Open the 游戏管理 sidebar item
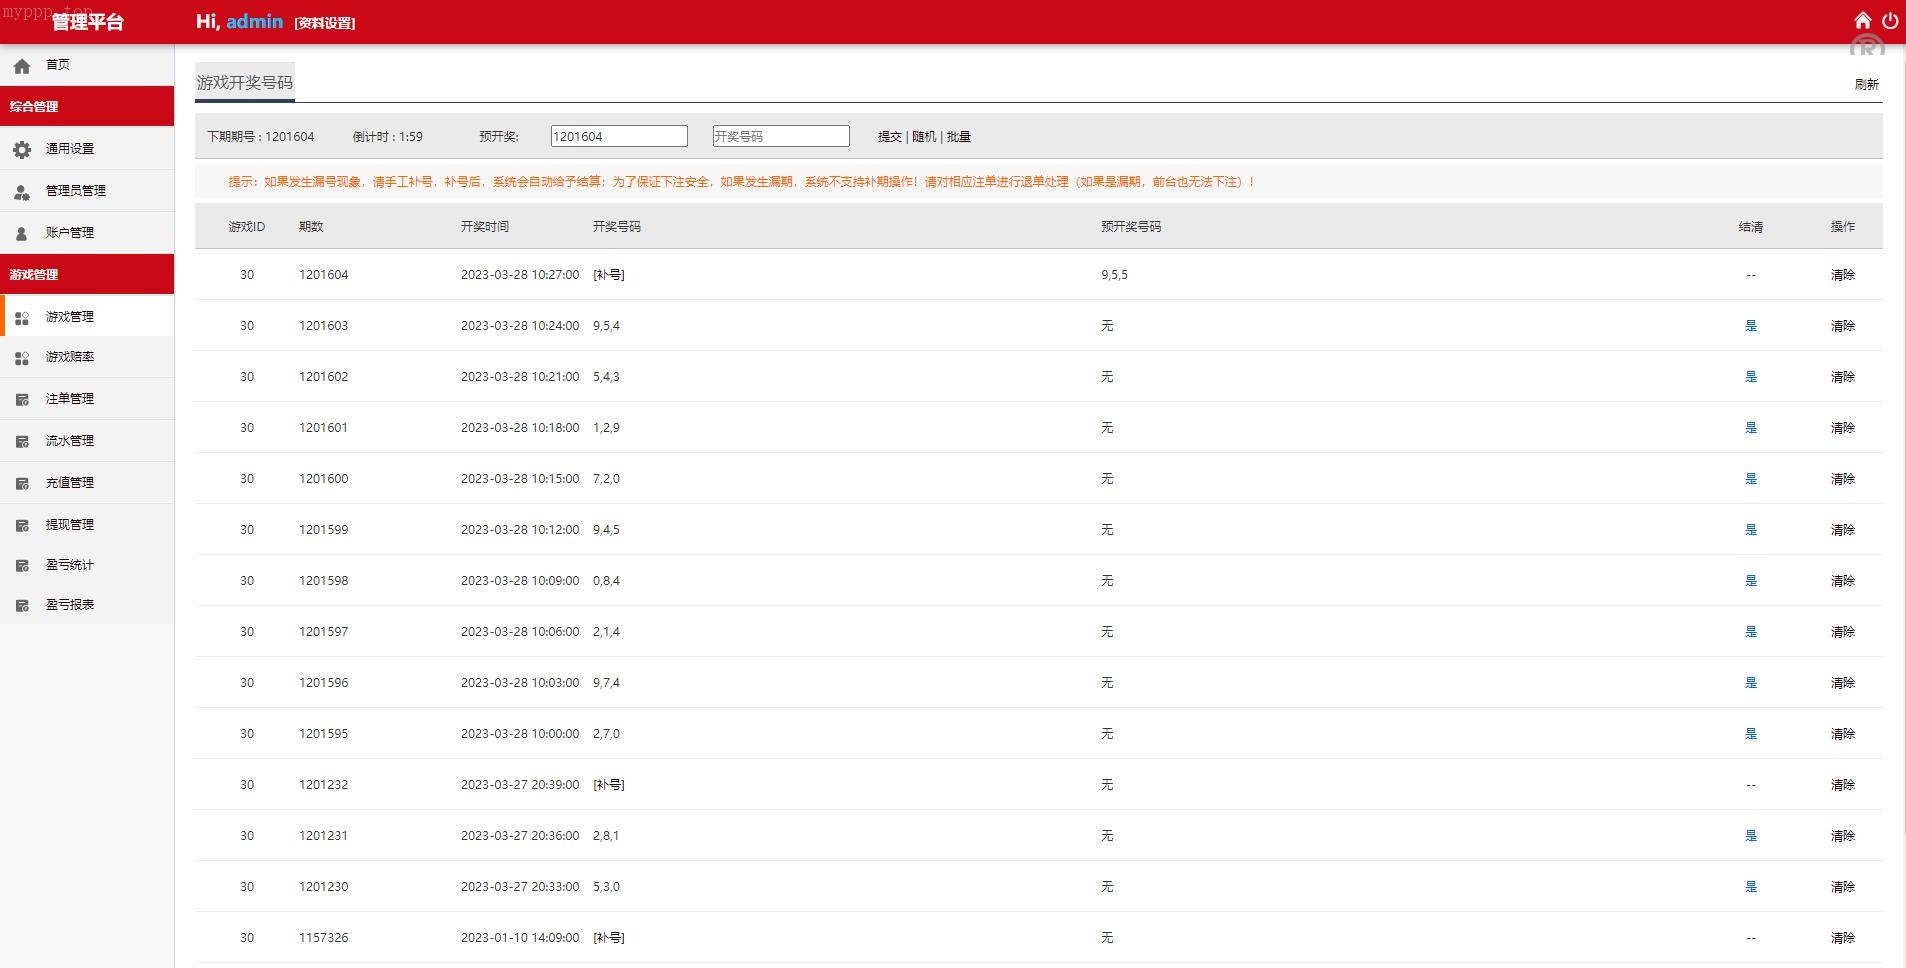Screen dimensions: 1906x968 click(x=69, y=316)
